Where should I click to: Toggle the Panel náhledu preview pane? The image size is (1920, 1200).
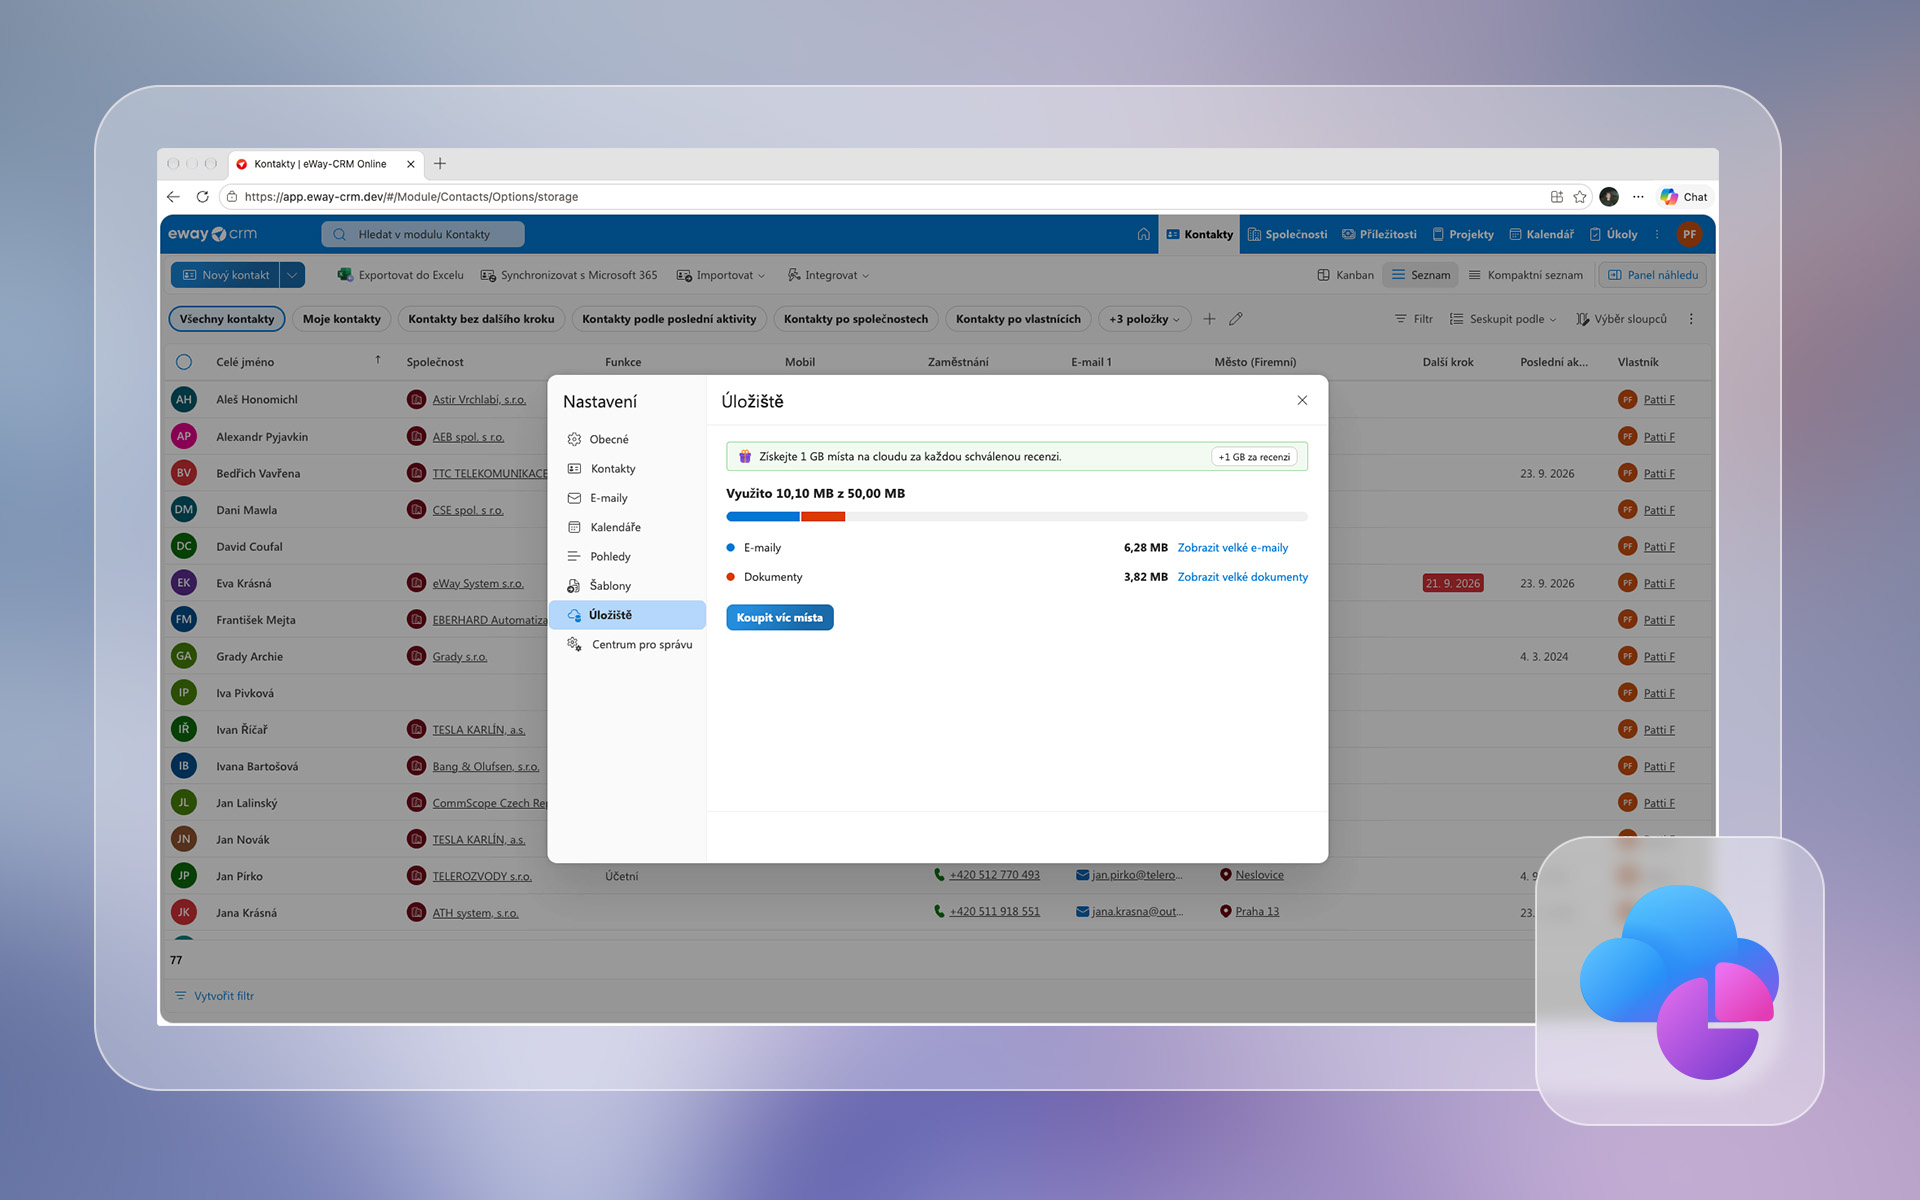tap(1652, 275)
